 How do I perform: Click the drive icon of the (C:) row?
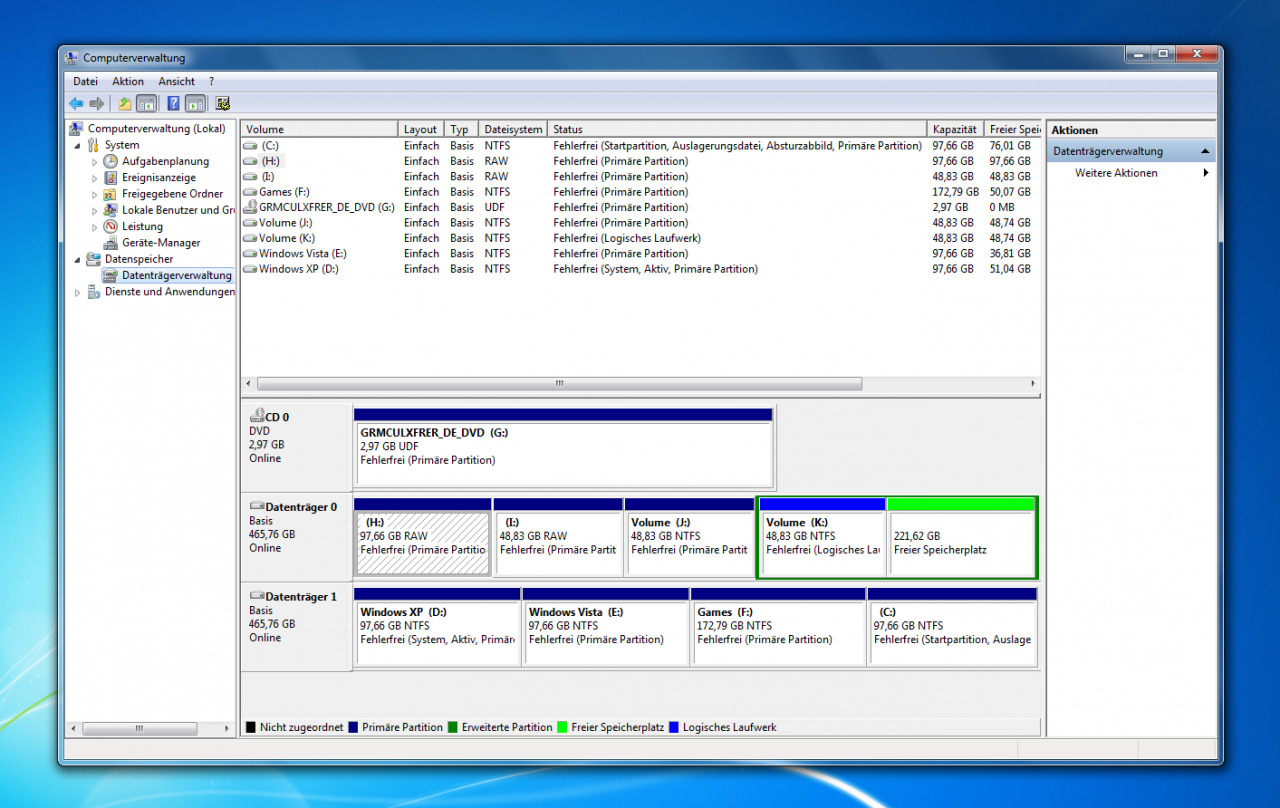pos(250,145)
